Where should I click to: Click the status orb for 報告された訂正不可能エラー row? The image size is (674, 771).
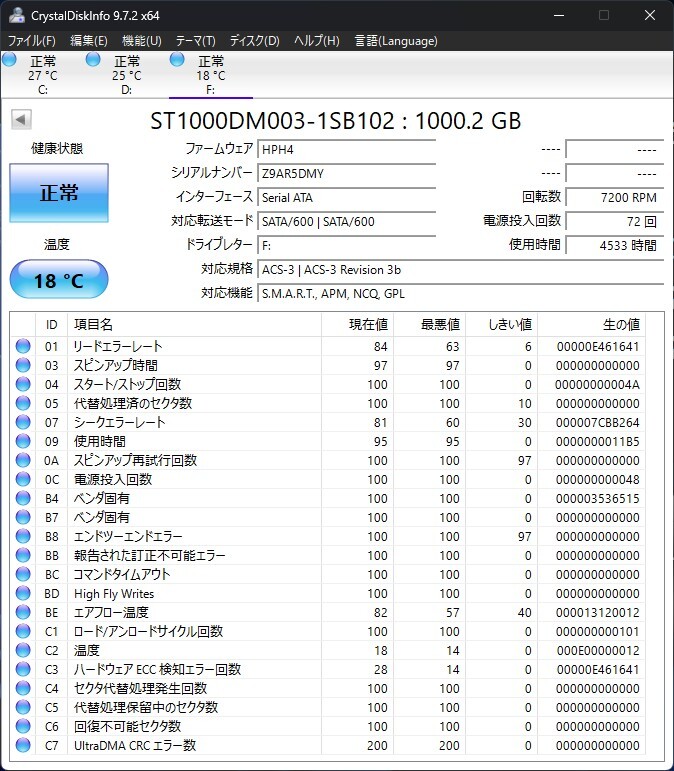23,555
